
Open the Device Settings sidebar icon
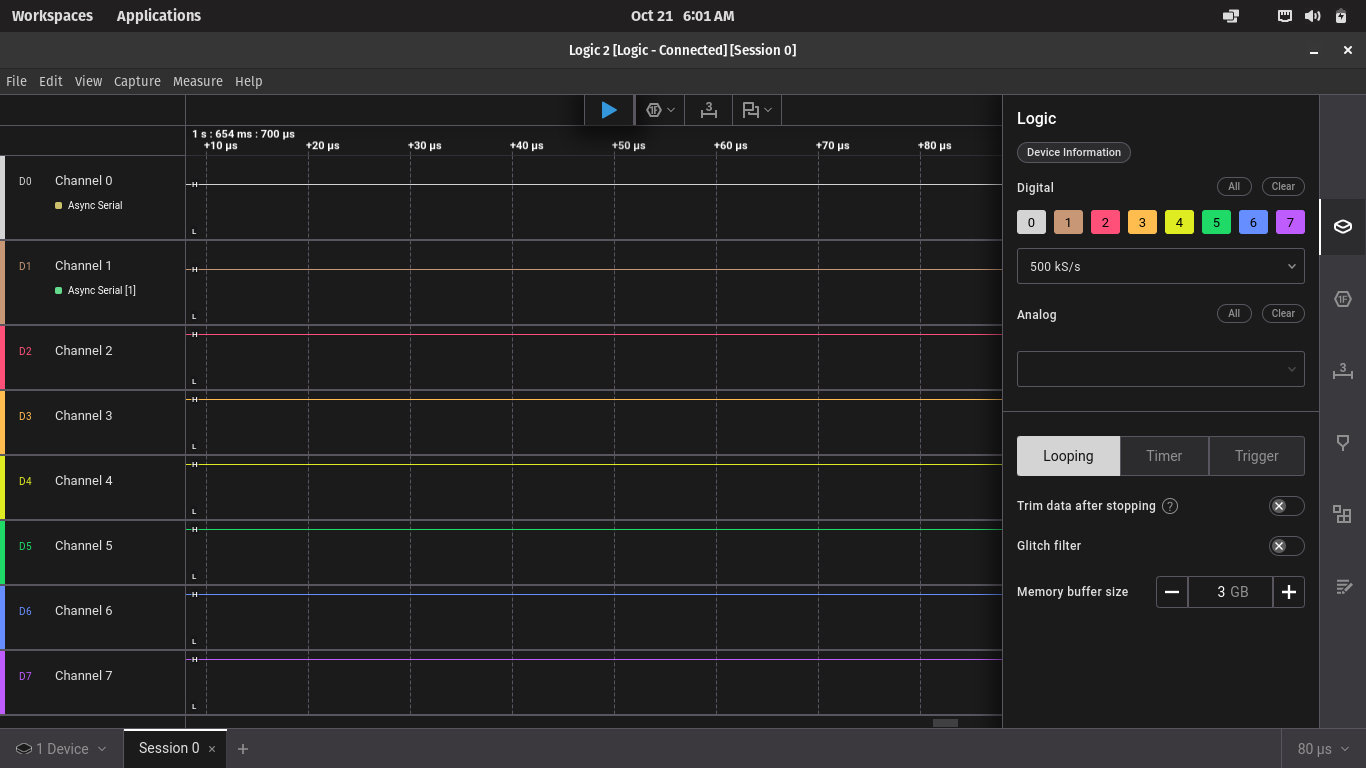click(1342, 227)
